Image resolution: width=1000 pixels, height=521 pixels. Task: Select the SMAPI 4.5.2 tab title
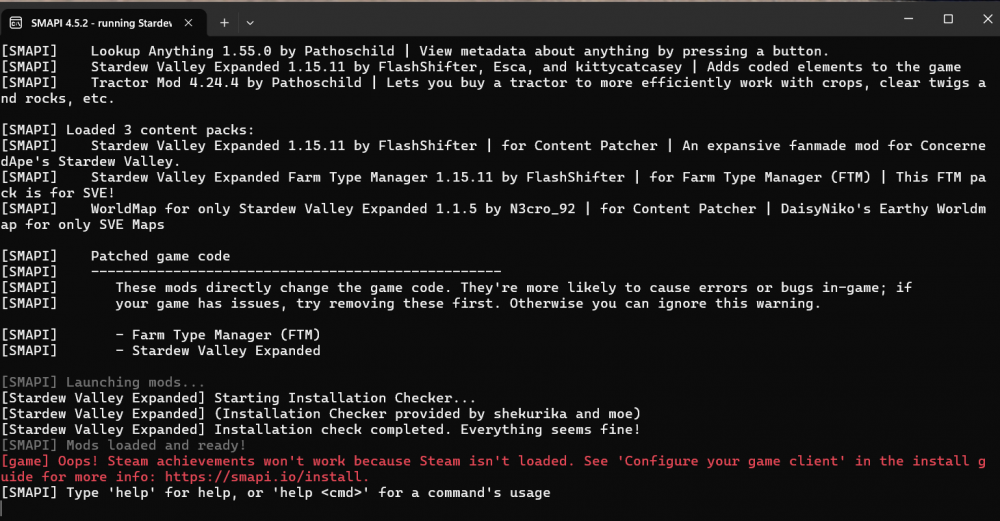point(101,23)
